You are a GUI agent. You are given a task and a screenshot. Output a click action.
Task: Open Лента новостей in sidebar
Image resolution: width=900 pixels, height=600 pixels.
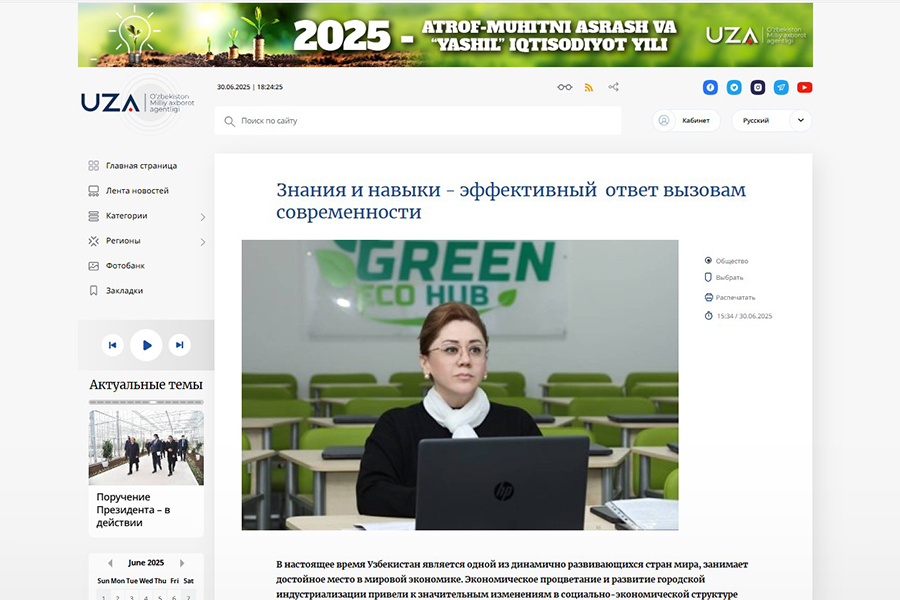[x=137, y=191]
